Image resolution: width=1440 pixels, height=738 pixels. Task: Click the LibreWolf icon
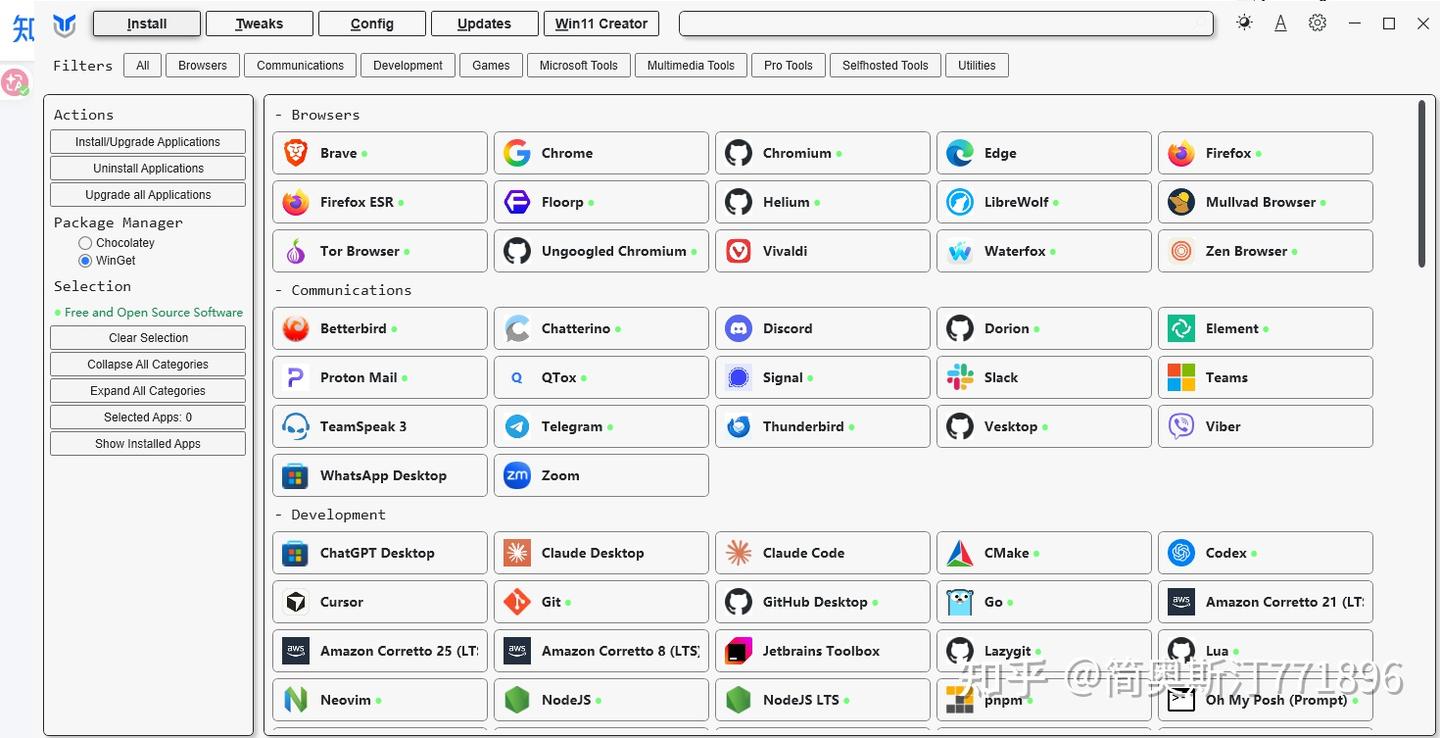(960, 202)
